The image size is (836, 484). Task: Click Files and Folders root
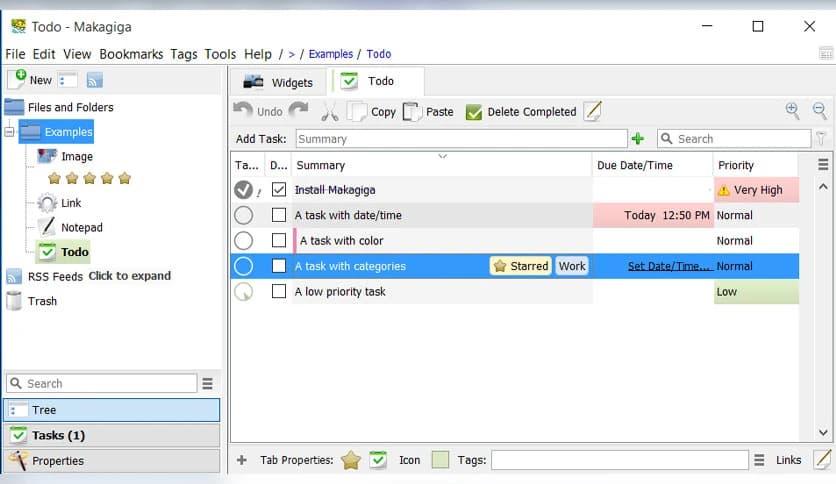[x=59, y=107]
